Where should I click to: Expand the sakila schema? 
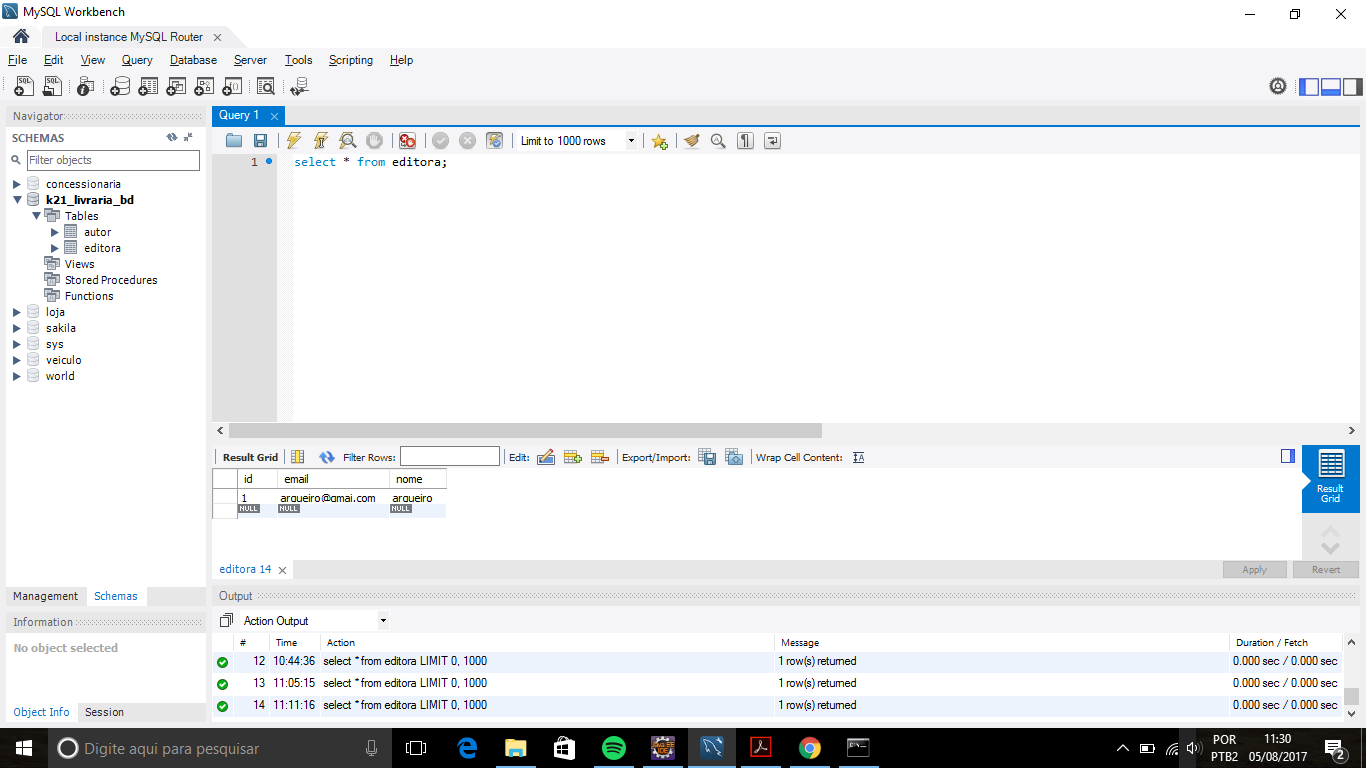point(17,328)
